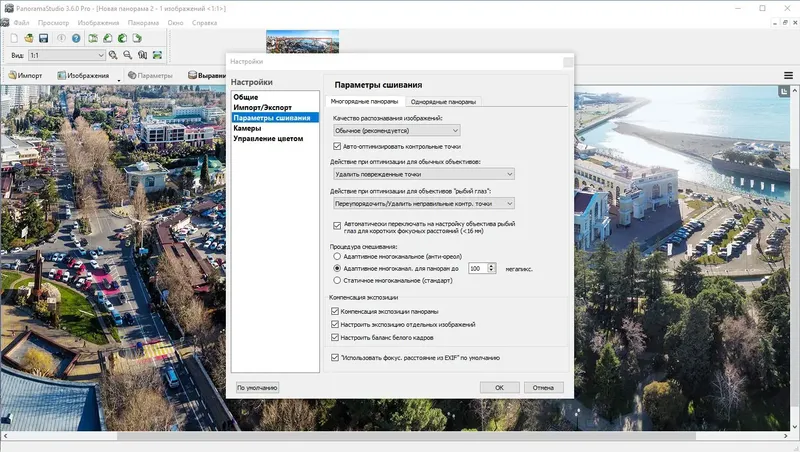Click the zoom in magnifier icon

(x=113, y=55)
